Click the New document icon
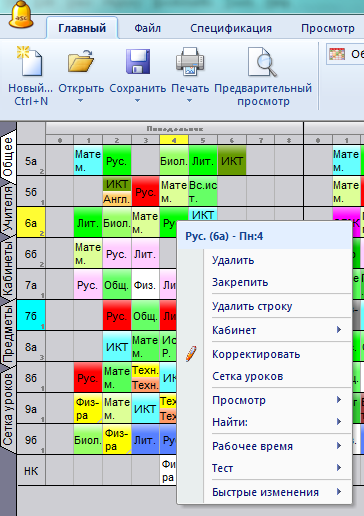Viewport: 364px width, 516px height. pos(30,62)
